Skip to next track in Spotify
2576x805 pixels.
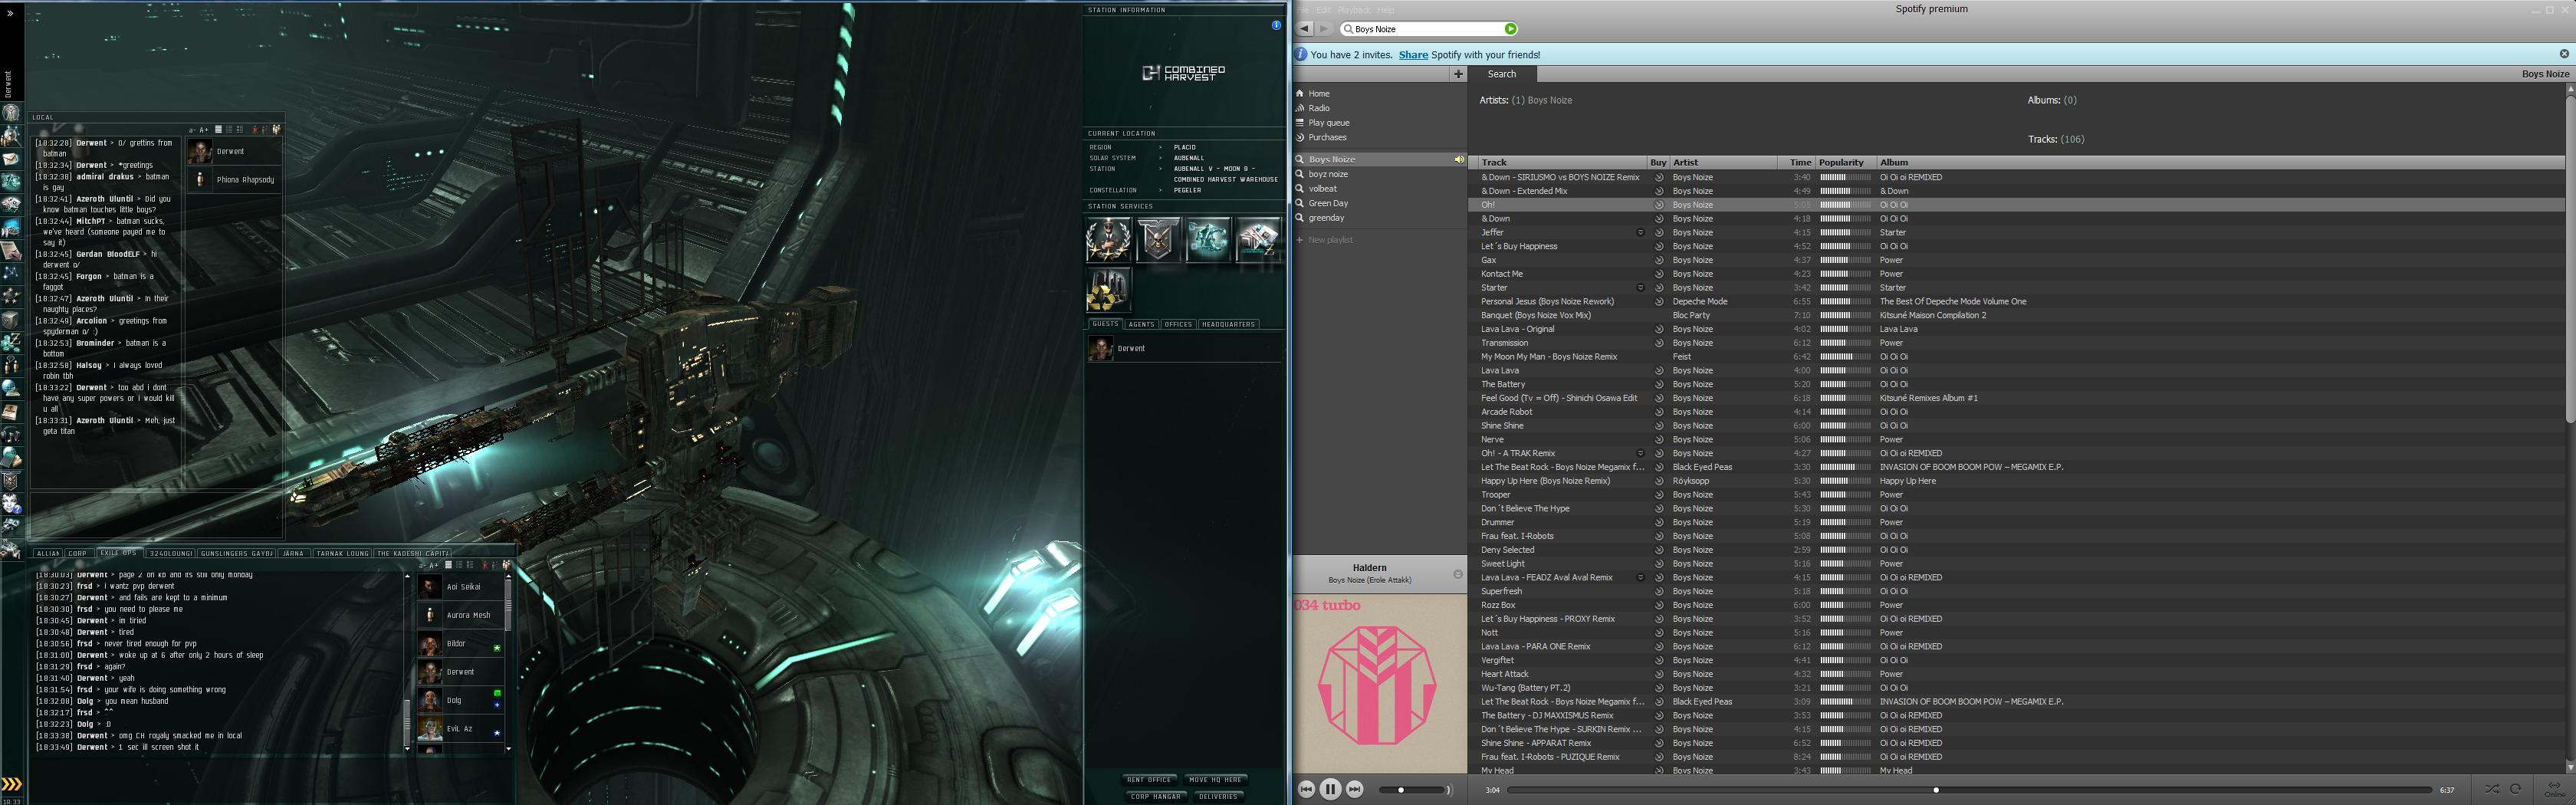[x=1354, y=789]
